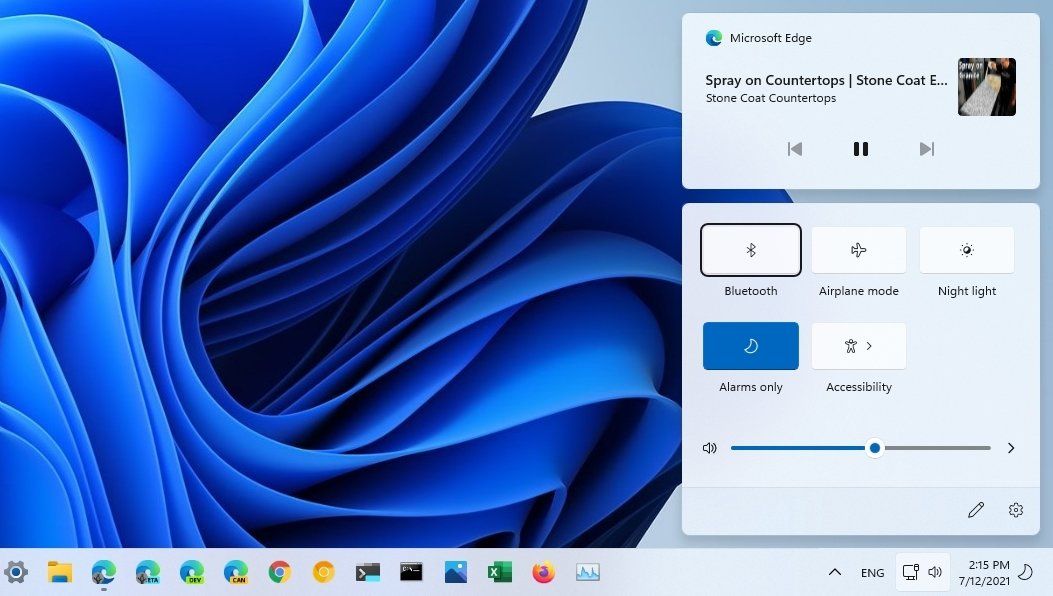1053x596 pixels.
Task: Enable Airplane mode
Action: [x=859, y=250]
